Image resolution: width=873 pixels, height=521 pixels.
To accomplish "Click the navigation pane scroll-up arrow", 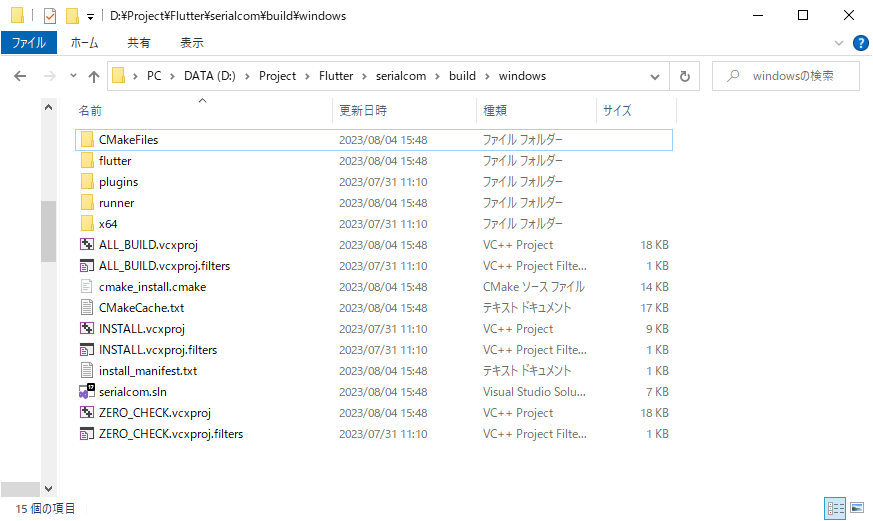I will tap(48, 107).
